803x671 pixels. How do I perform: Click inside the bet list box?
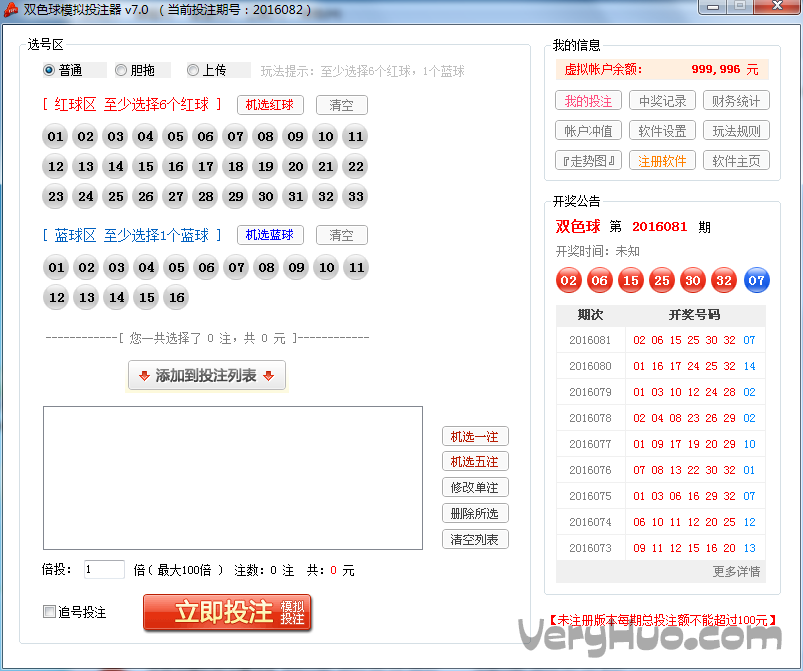click(x=233, y=478)
